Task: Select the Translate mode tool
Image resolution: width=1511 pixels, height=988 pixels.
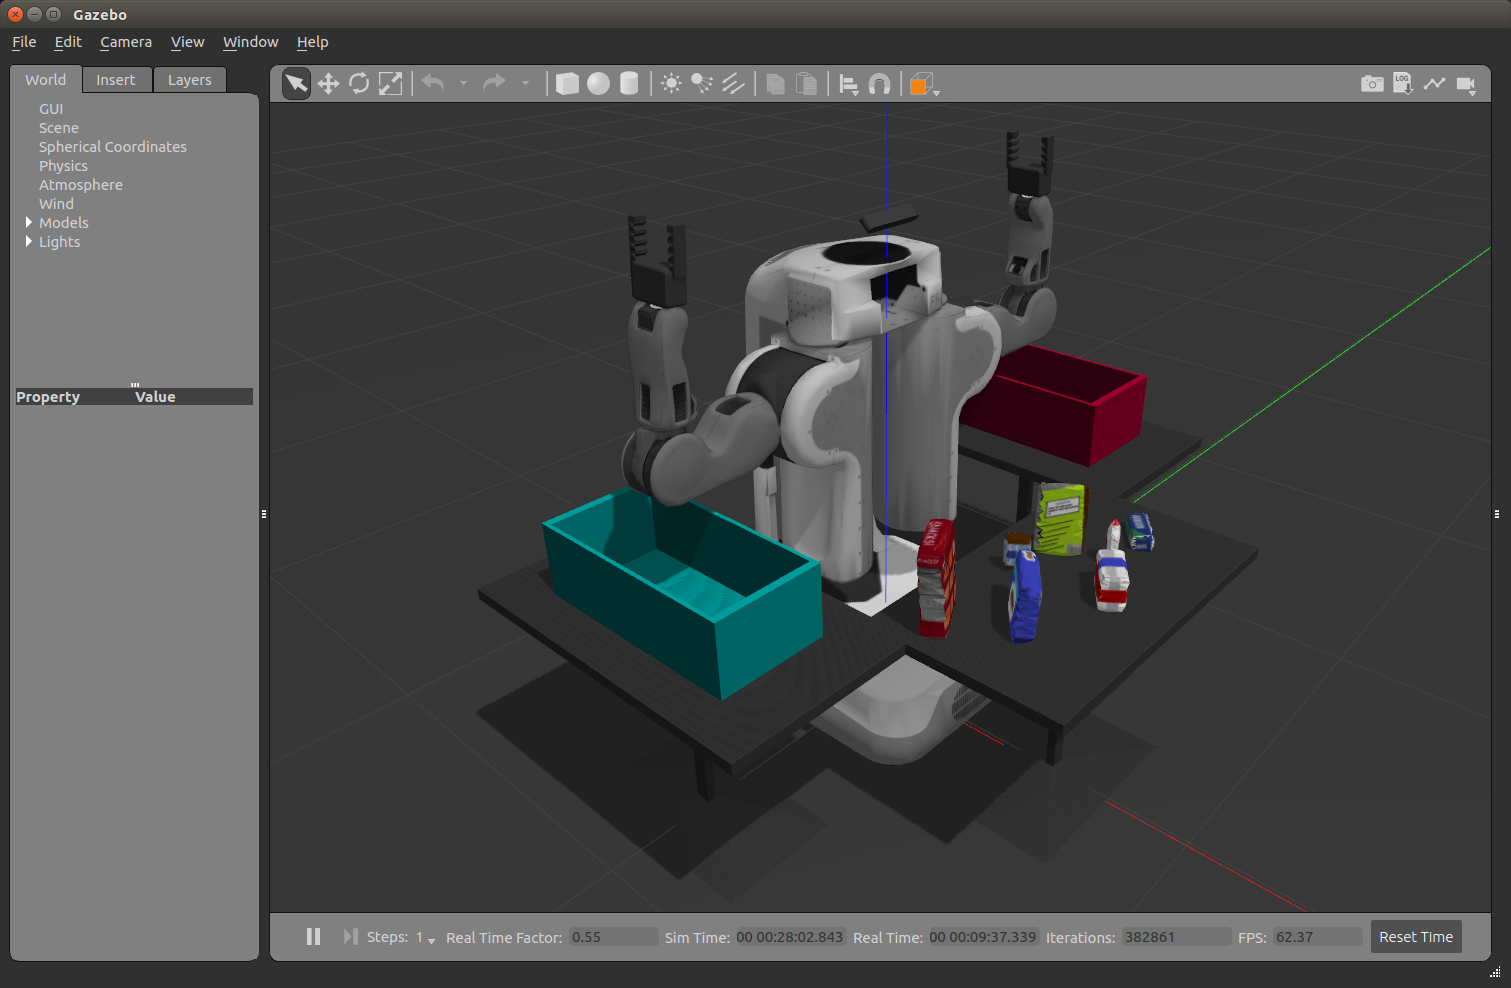Action: click(x=328, y=84)
